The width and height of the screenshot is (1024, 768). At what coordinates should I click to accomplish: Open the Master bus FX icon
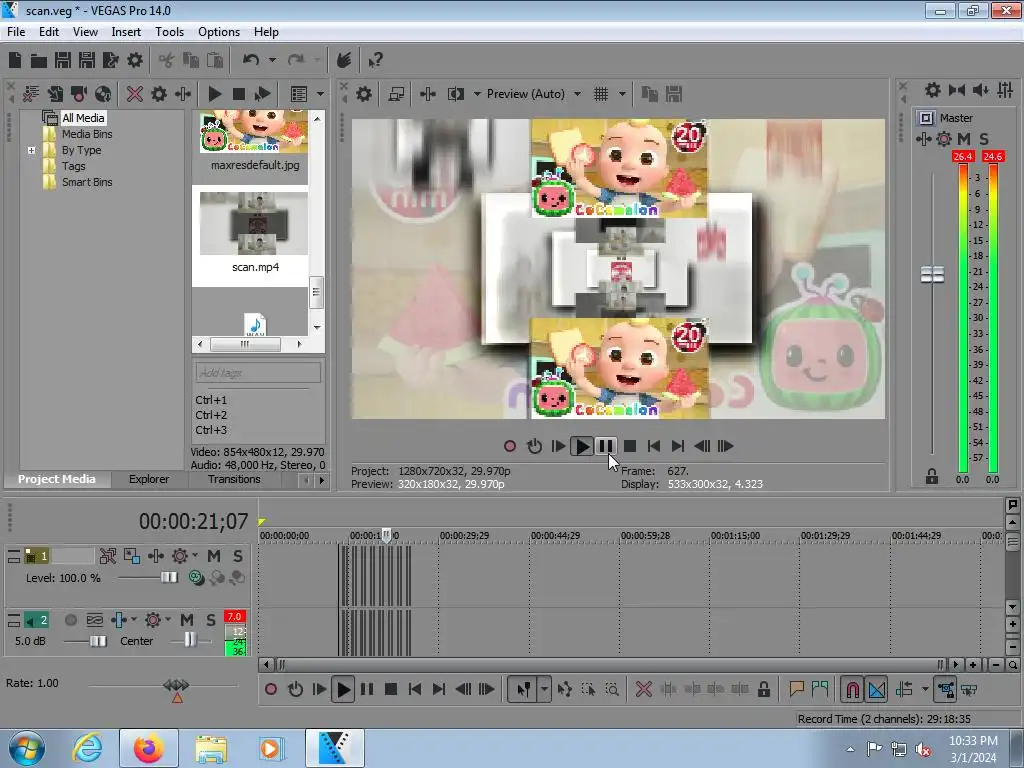point(923,138)
